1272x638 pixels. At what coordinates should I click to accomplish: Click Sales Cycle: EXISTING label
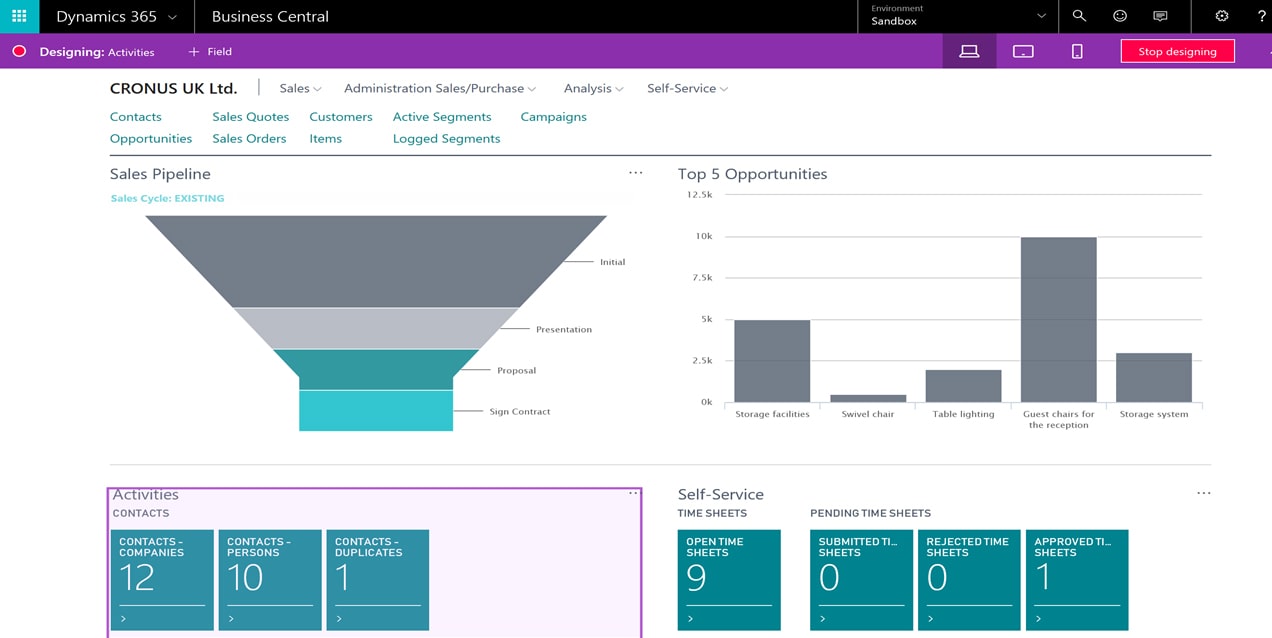[x=167, y=198]
